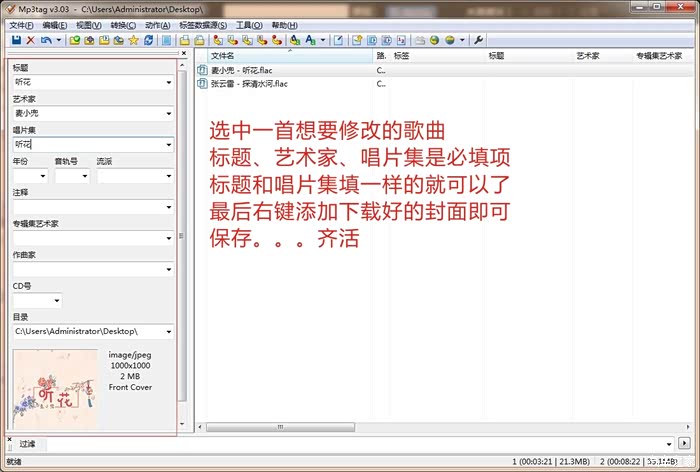The width and height of the screenshot is (700, 472).
Task: Open the 转换(C) menu
Action: pyautogui.click(x=124, y=25)
